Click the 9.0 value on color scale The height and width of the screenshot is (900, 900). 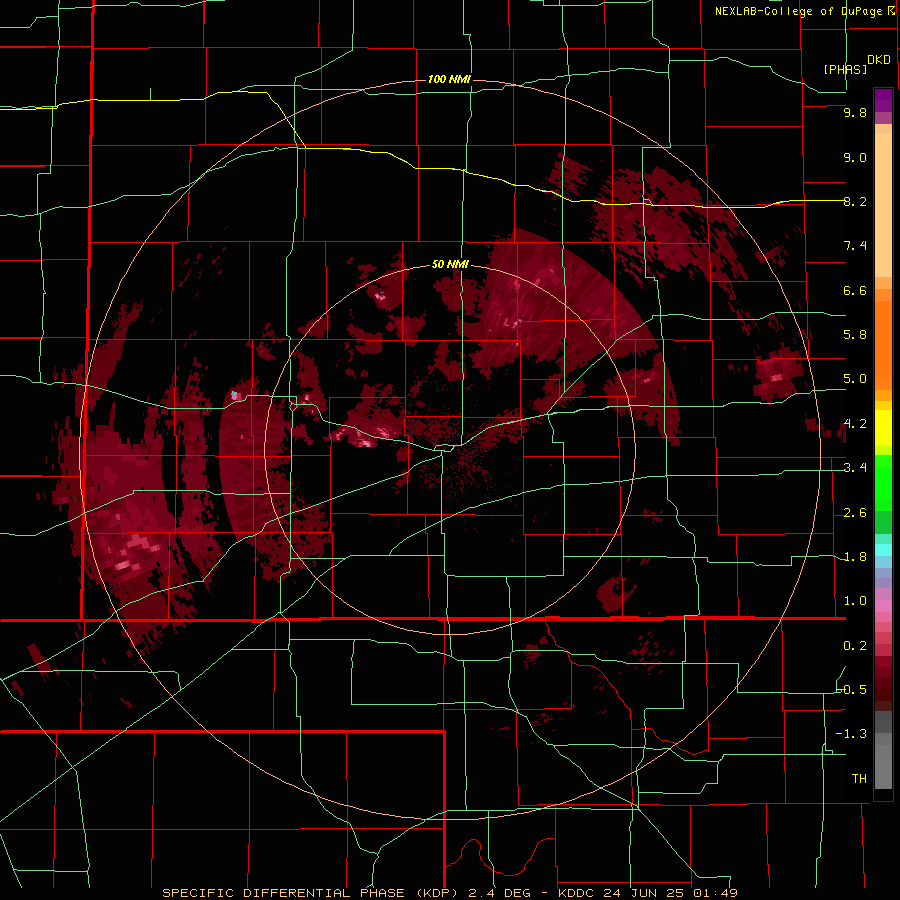click(x=855, y=157)
